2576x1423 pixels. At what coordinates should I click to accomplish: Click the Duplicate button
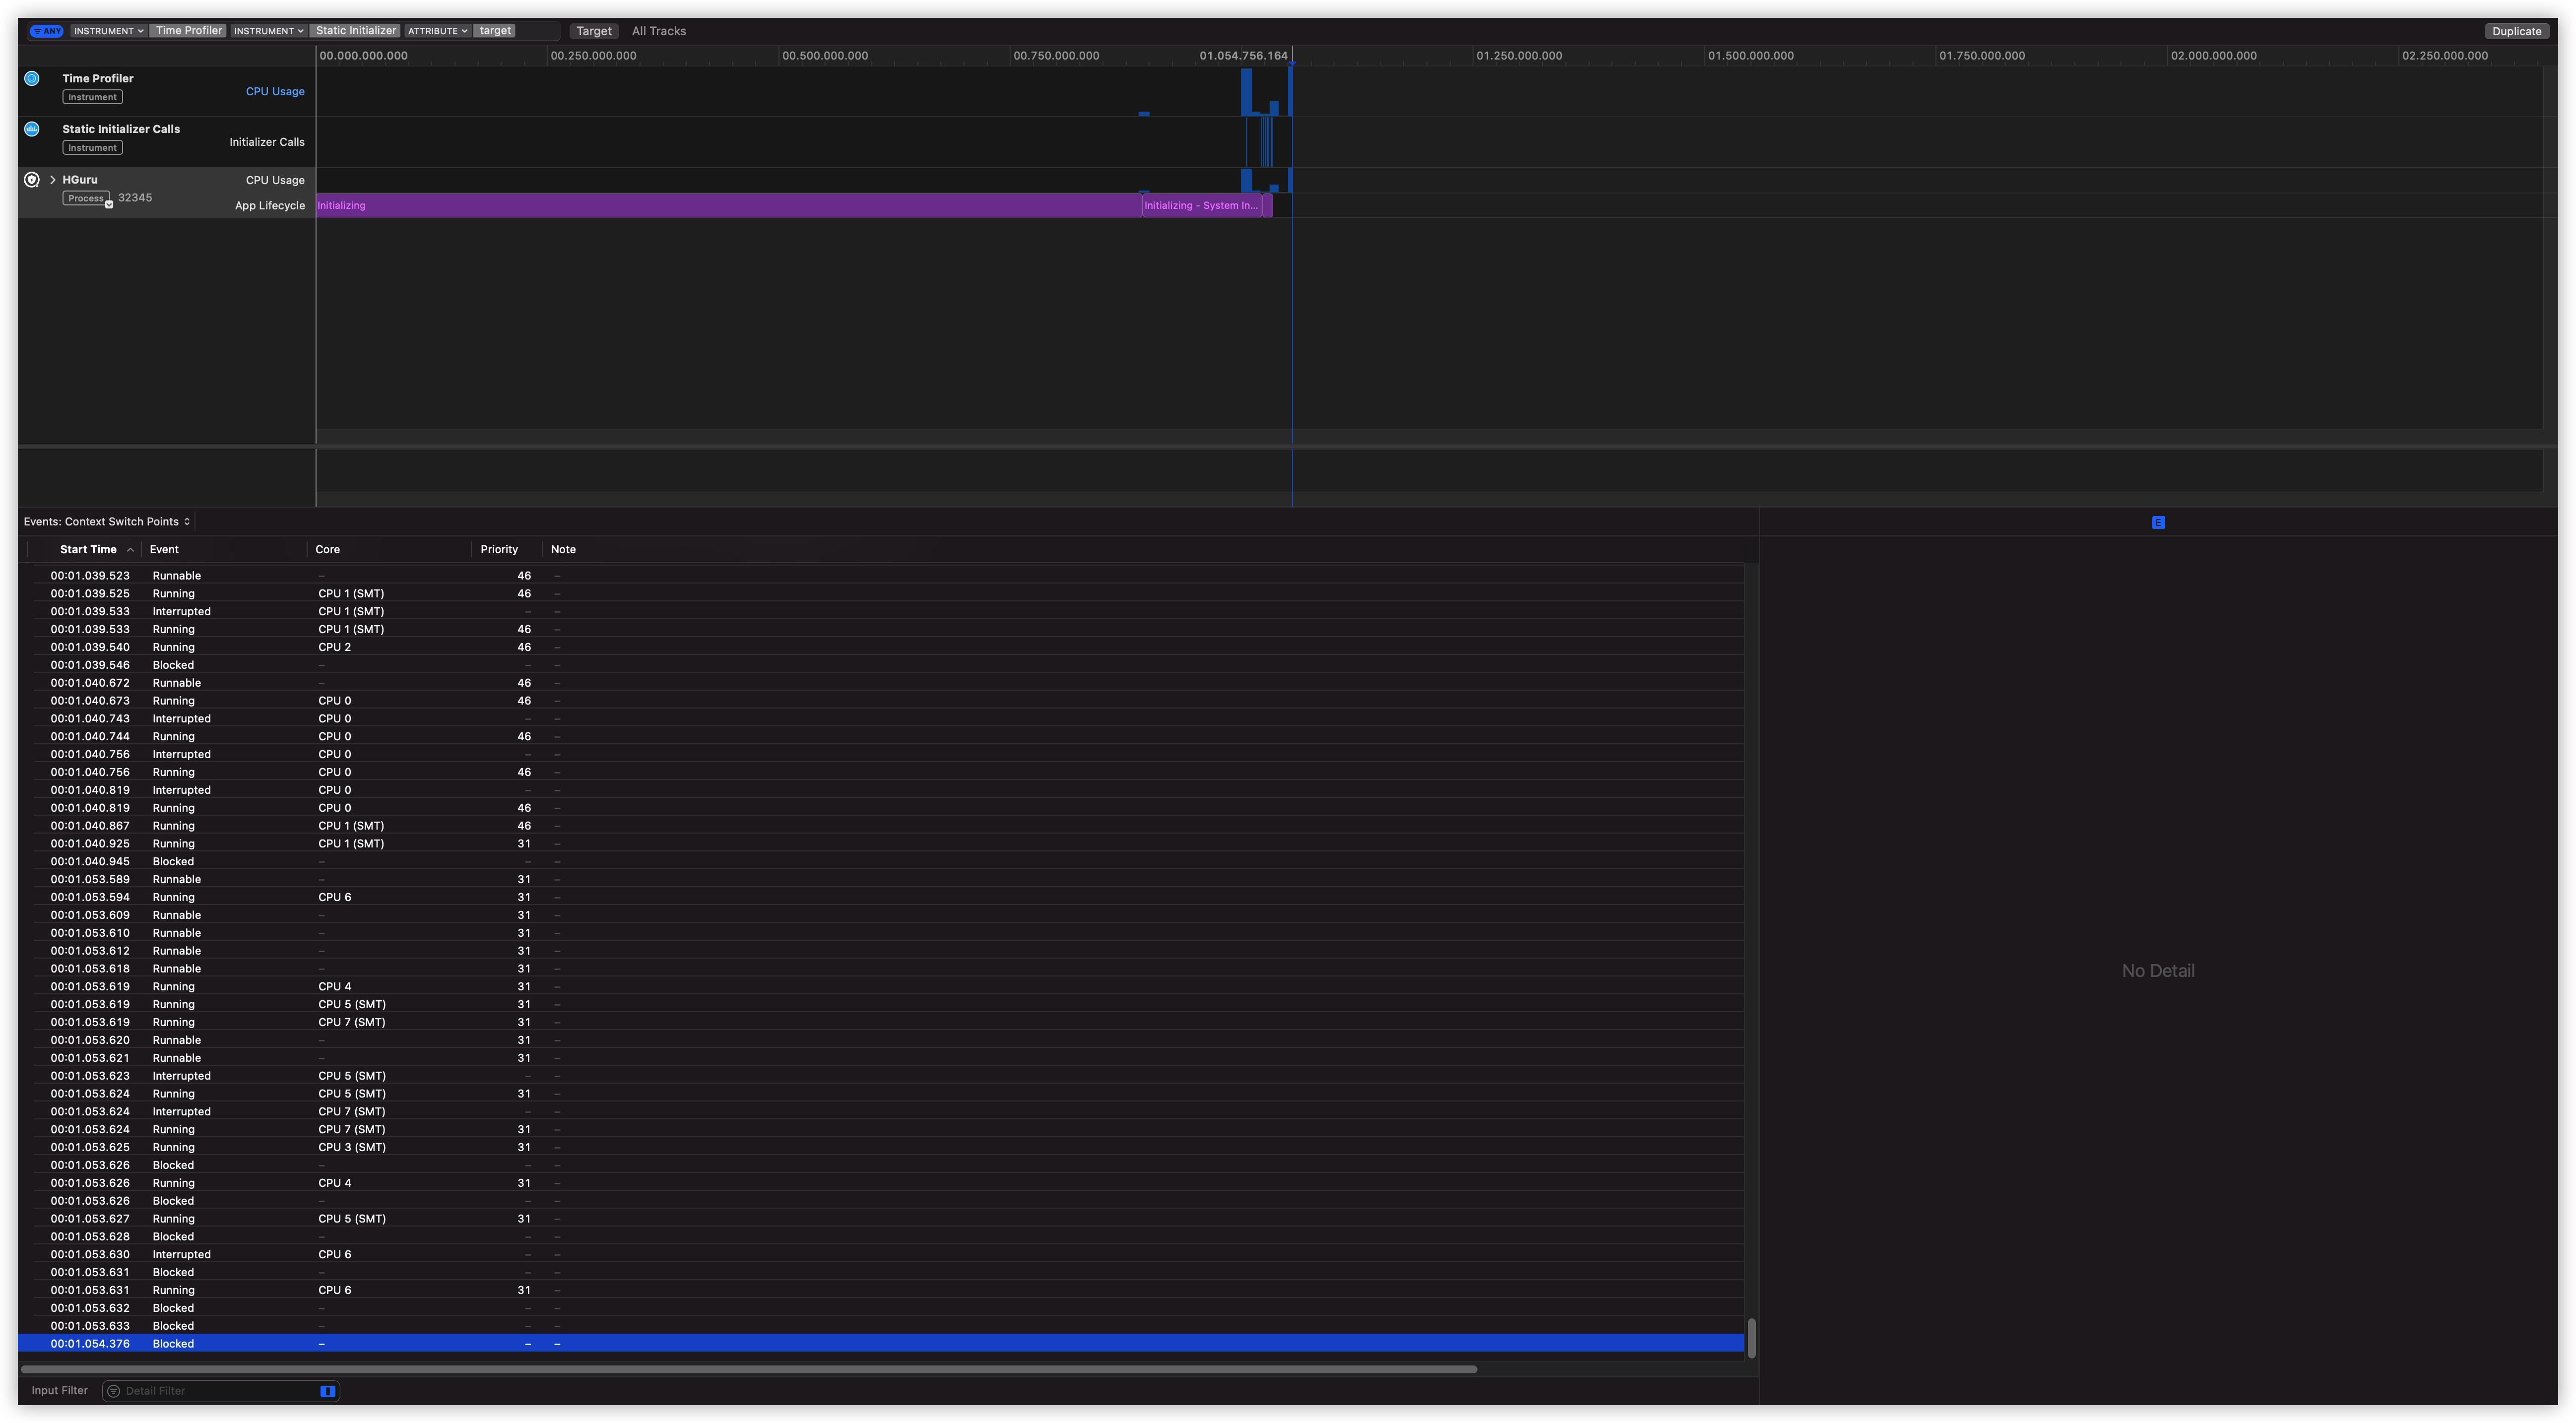tap(2516, 30)
